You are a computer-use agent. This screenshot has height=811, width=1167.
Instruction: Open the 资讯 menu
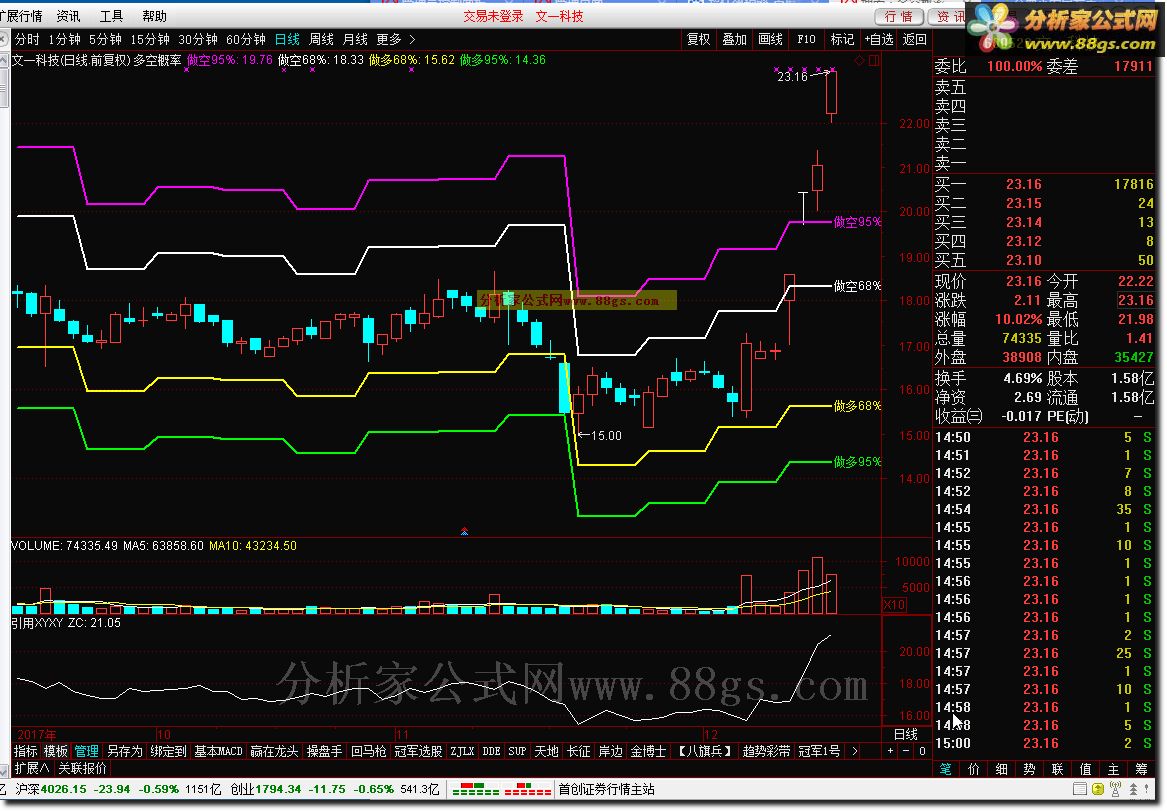coord(68,16)
